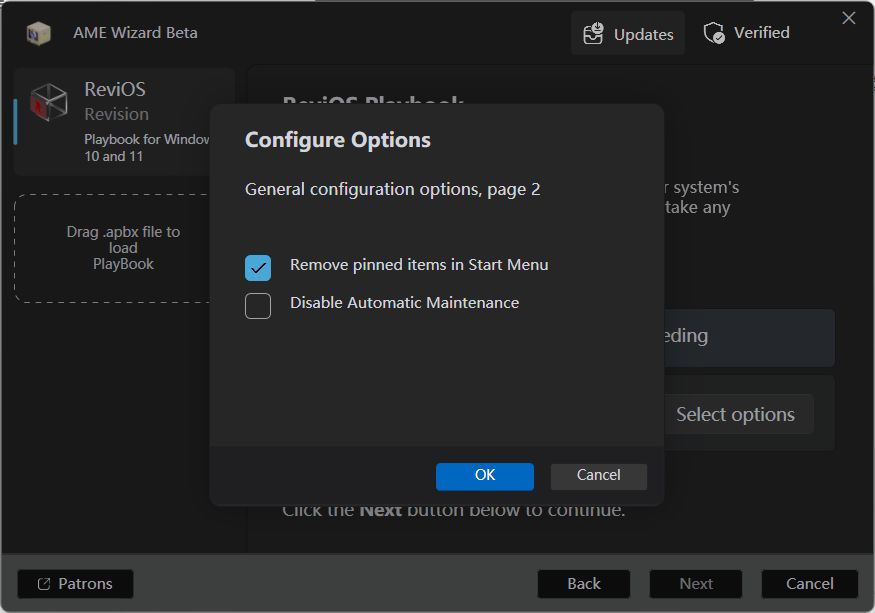Click the AME Wizard logo icon
The width and height of the screenshot is (875, 613).
click(39, 33)
